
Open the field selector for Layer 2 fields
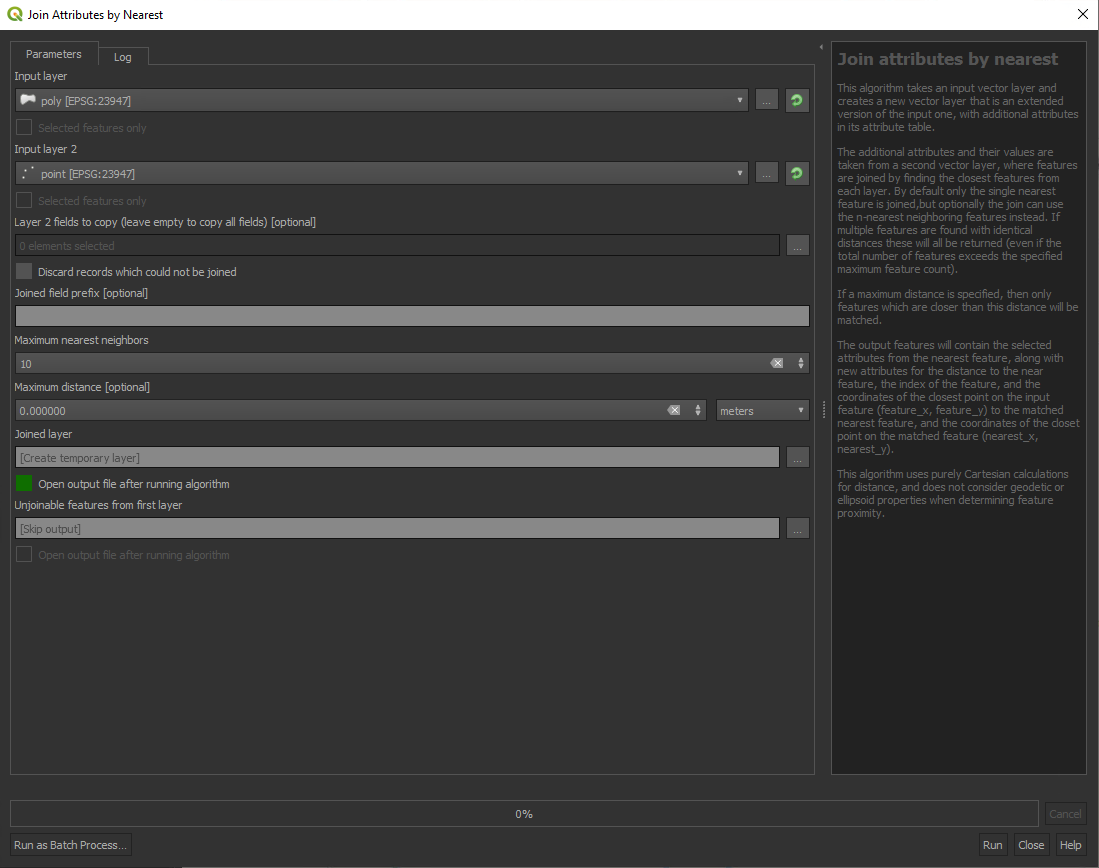797,245
